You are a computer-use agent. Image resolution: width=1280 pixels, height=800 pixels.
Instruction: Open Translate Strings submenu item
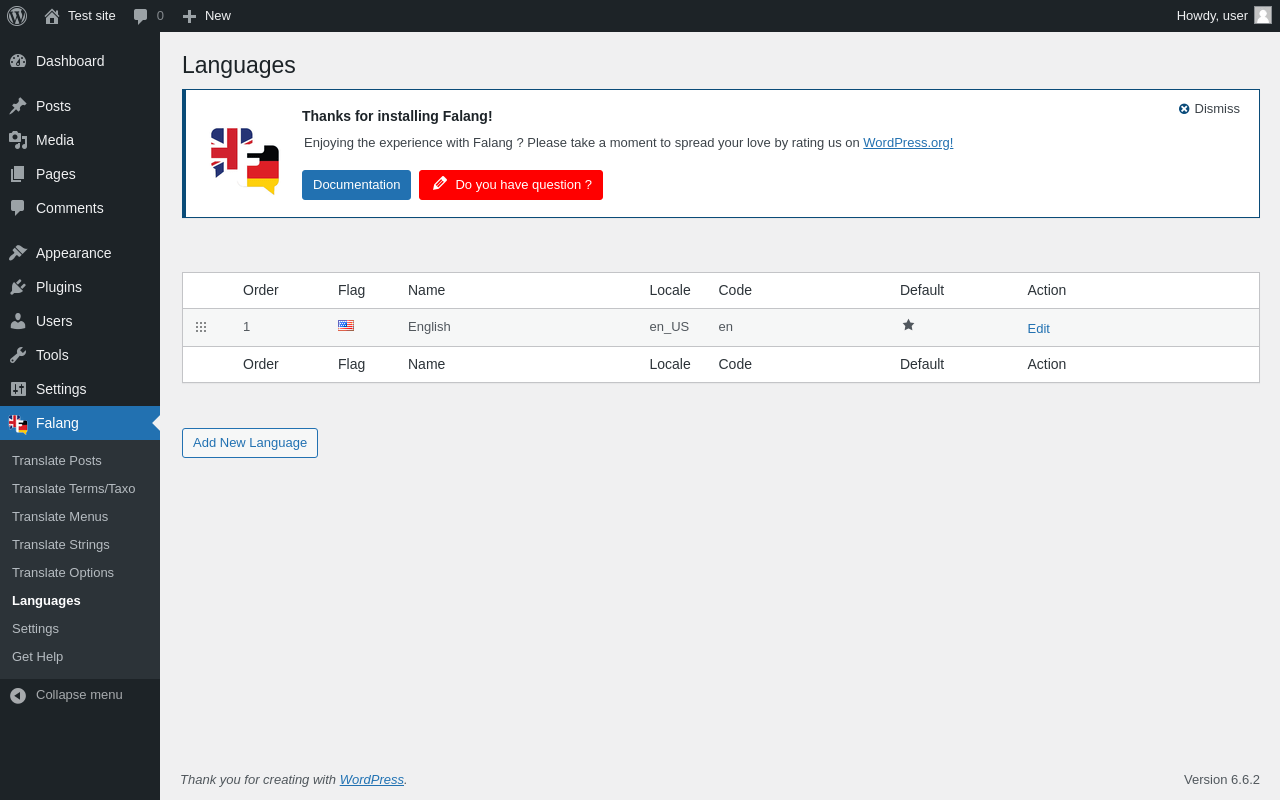click(x=61, y=545)
